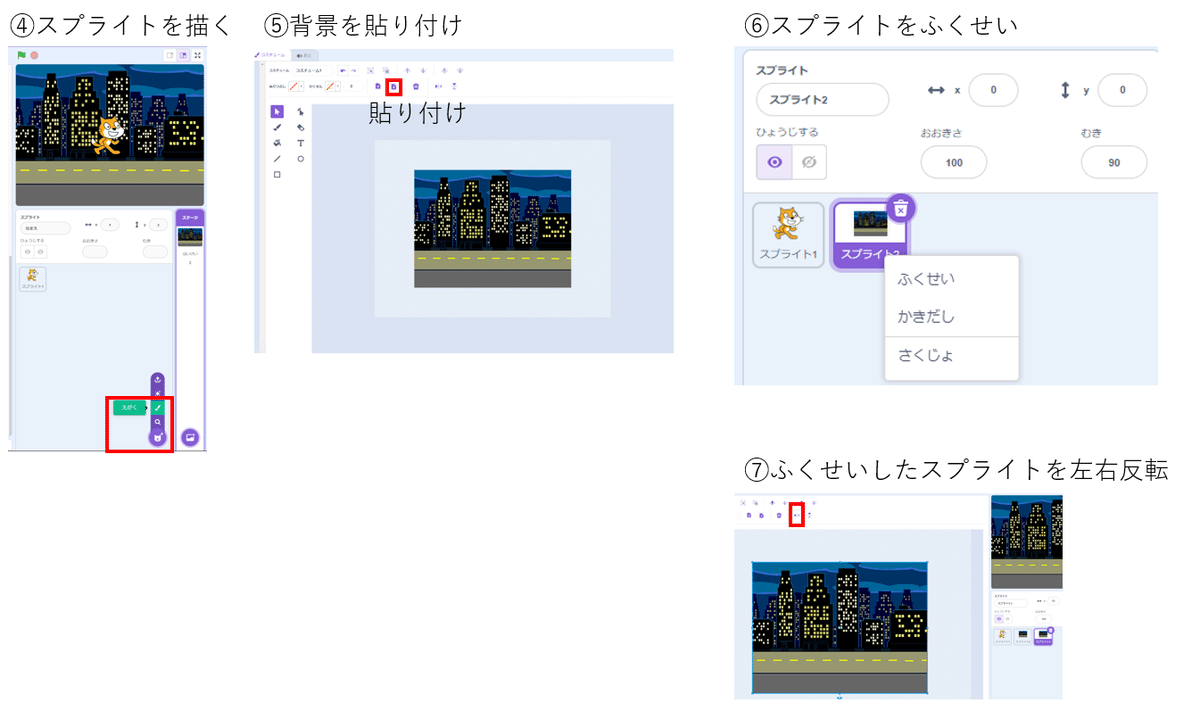Select the Brush tool in step ⑤ editor
Viewport: 1200px width, 710px height.
277,127
